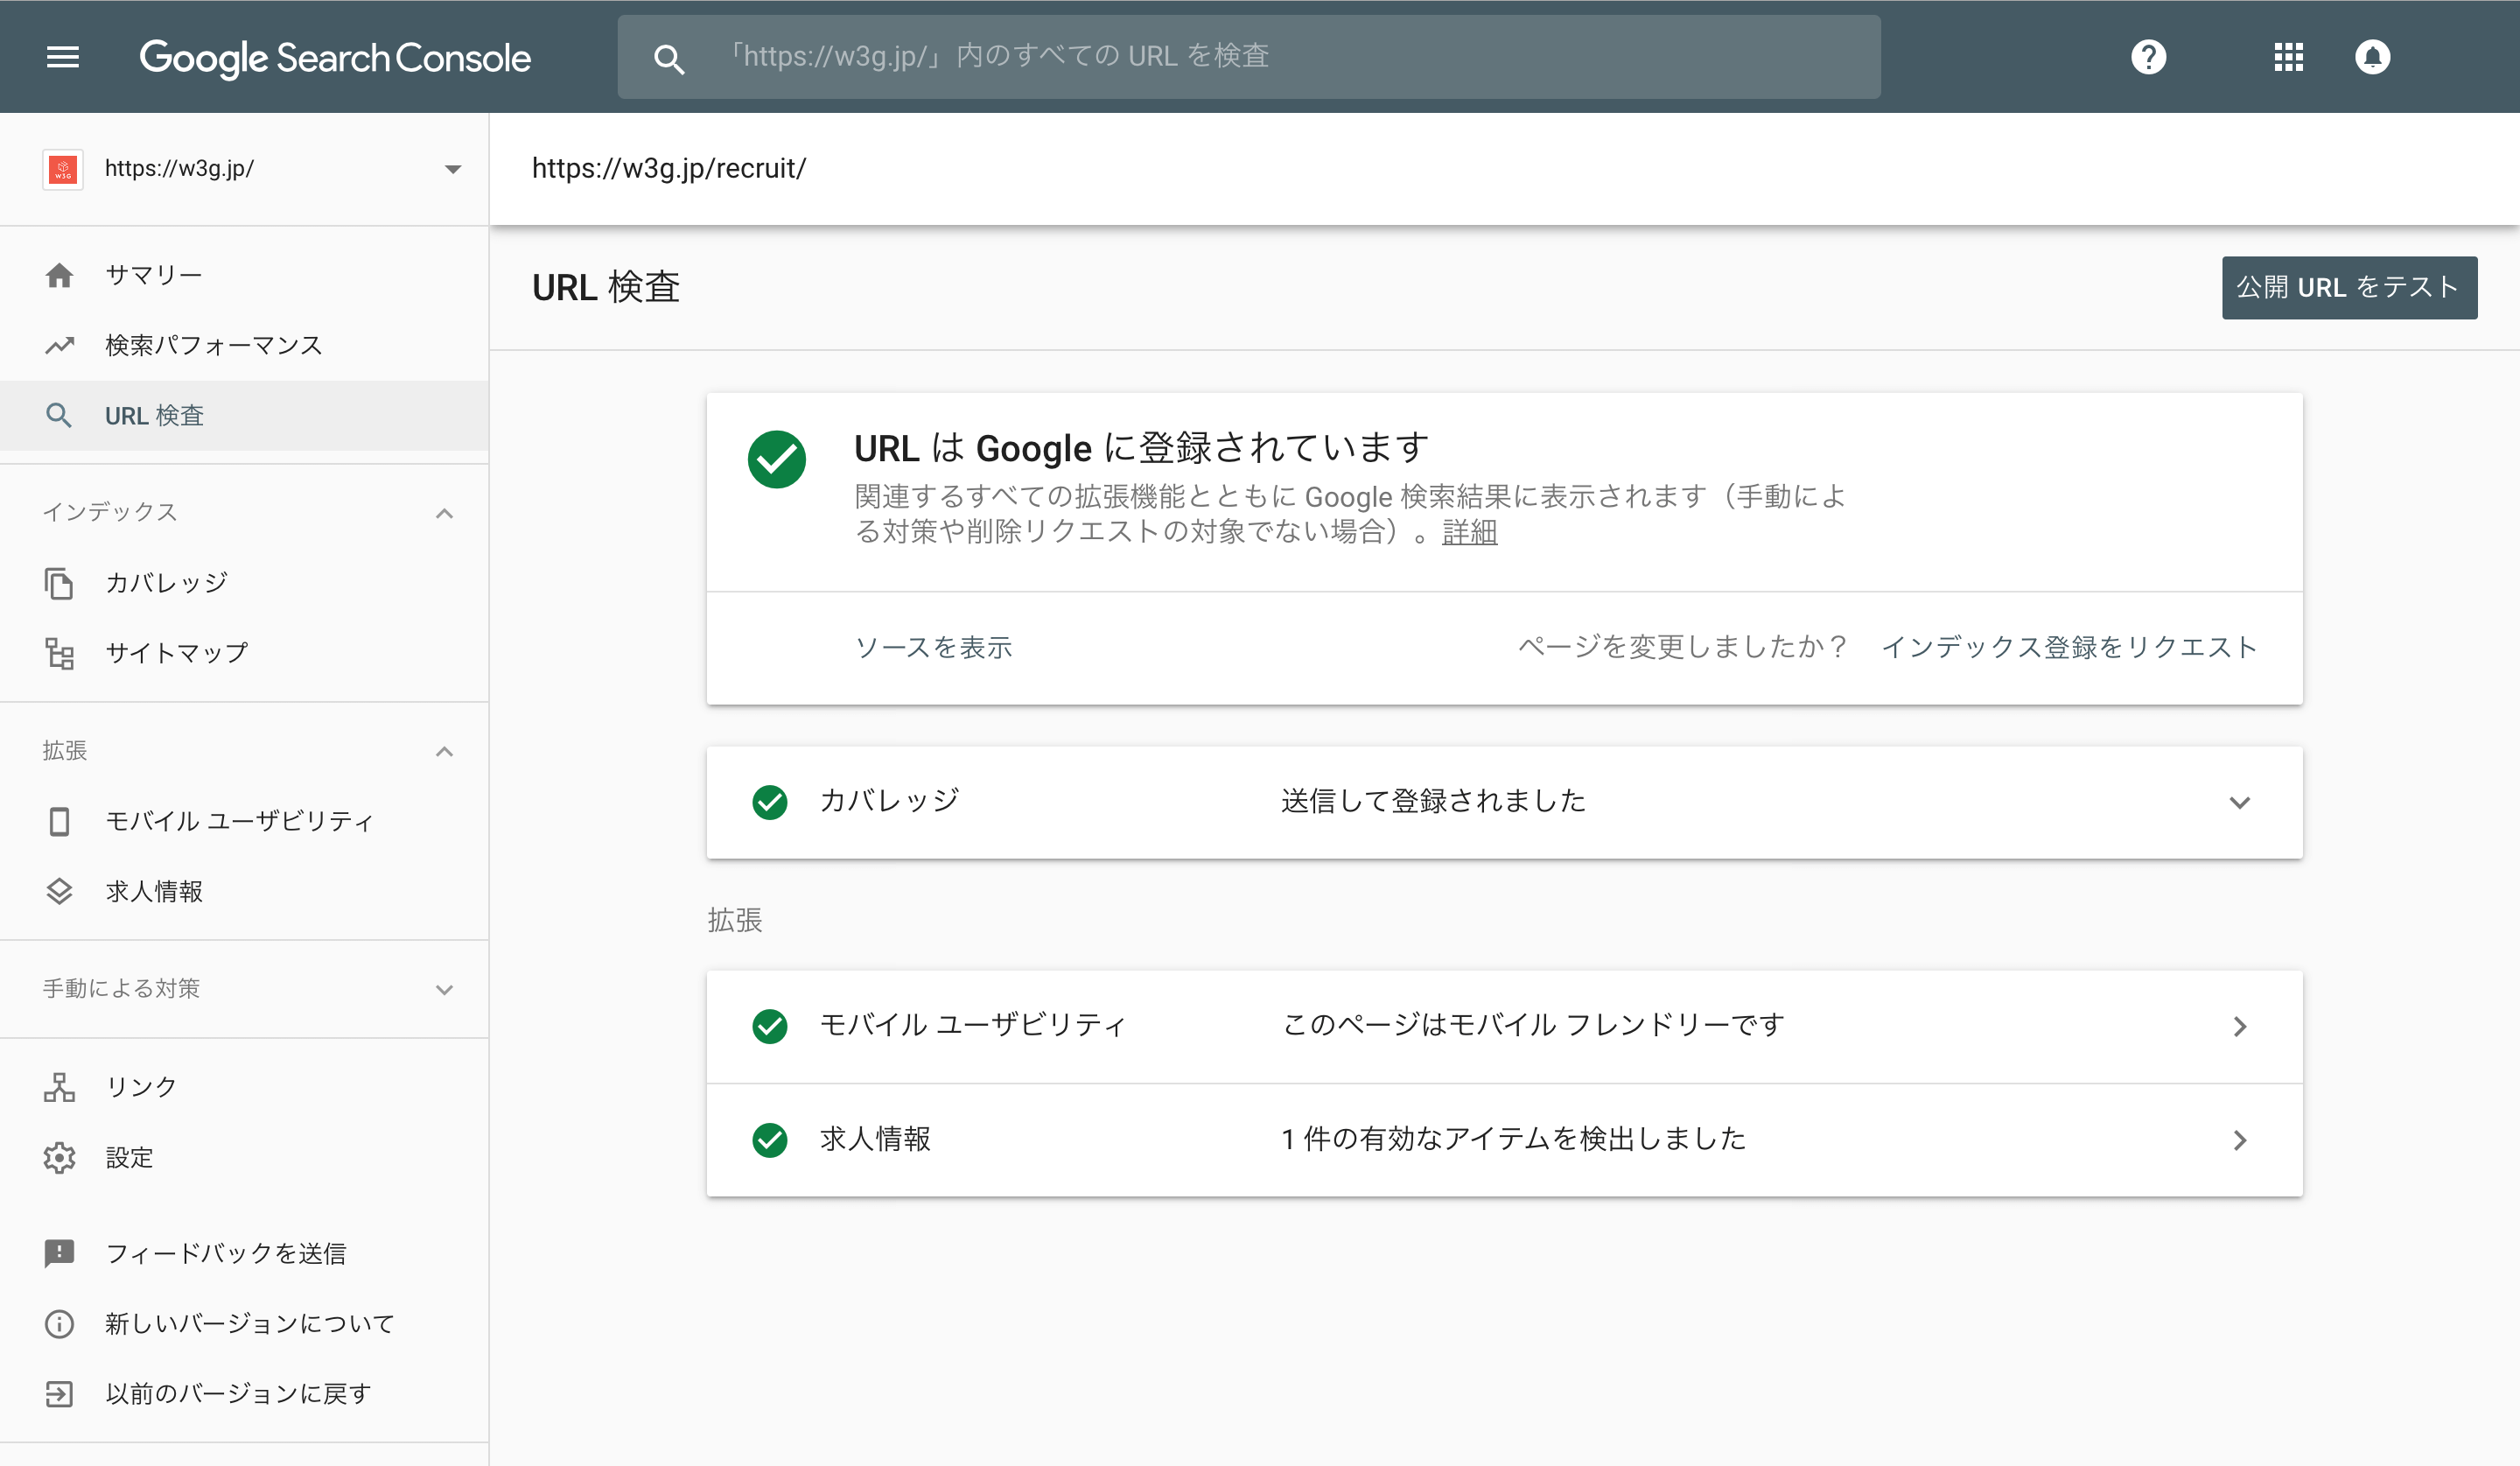This screenshot has height=1466, width=2520.
Task: Collapse the 拡張 sidebar section
Action: (445, 751)
